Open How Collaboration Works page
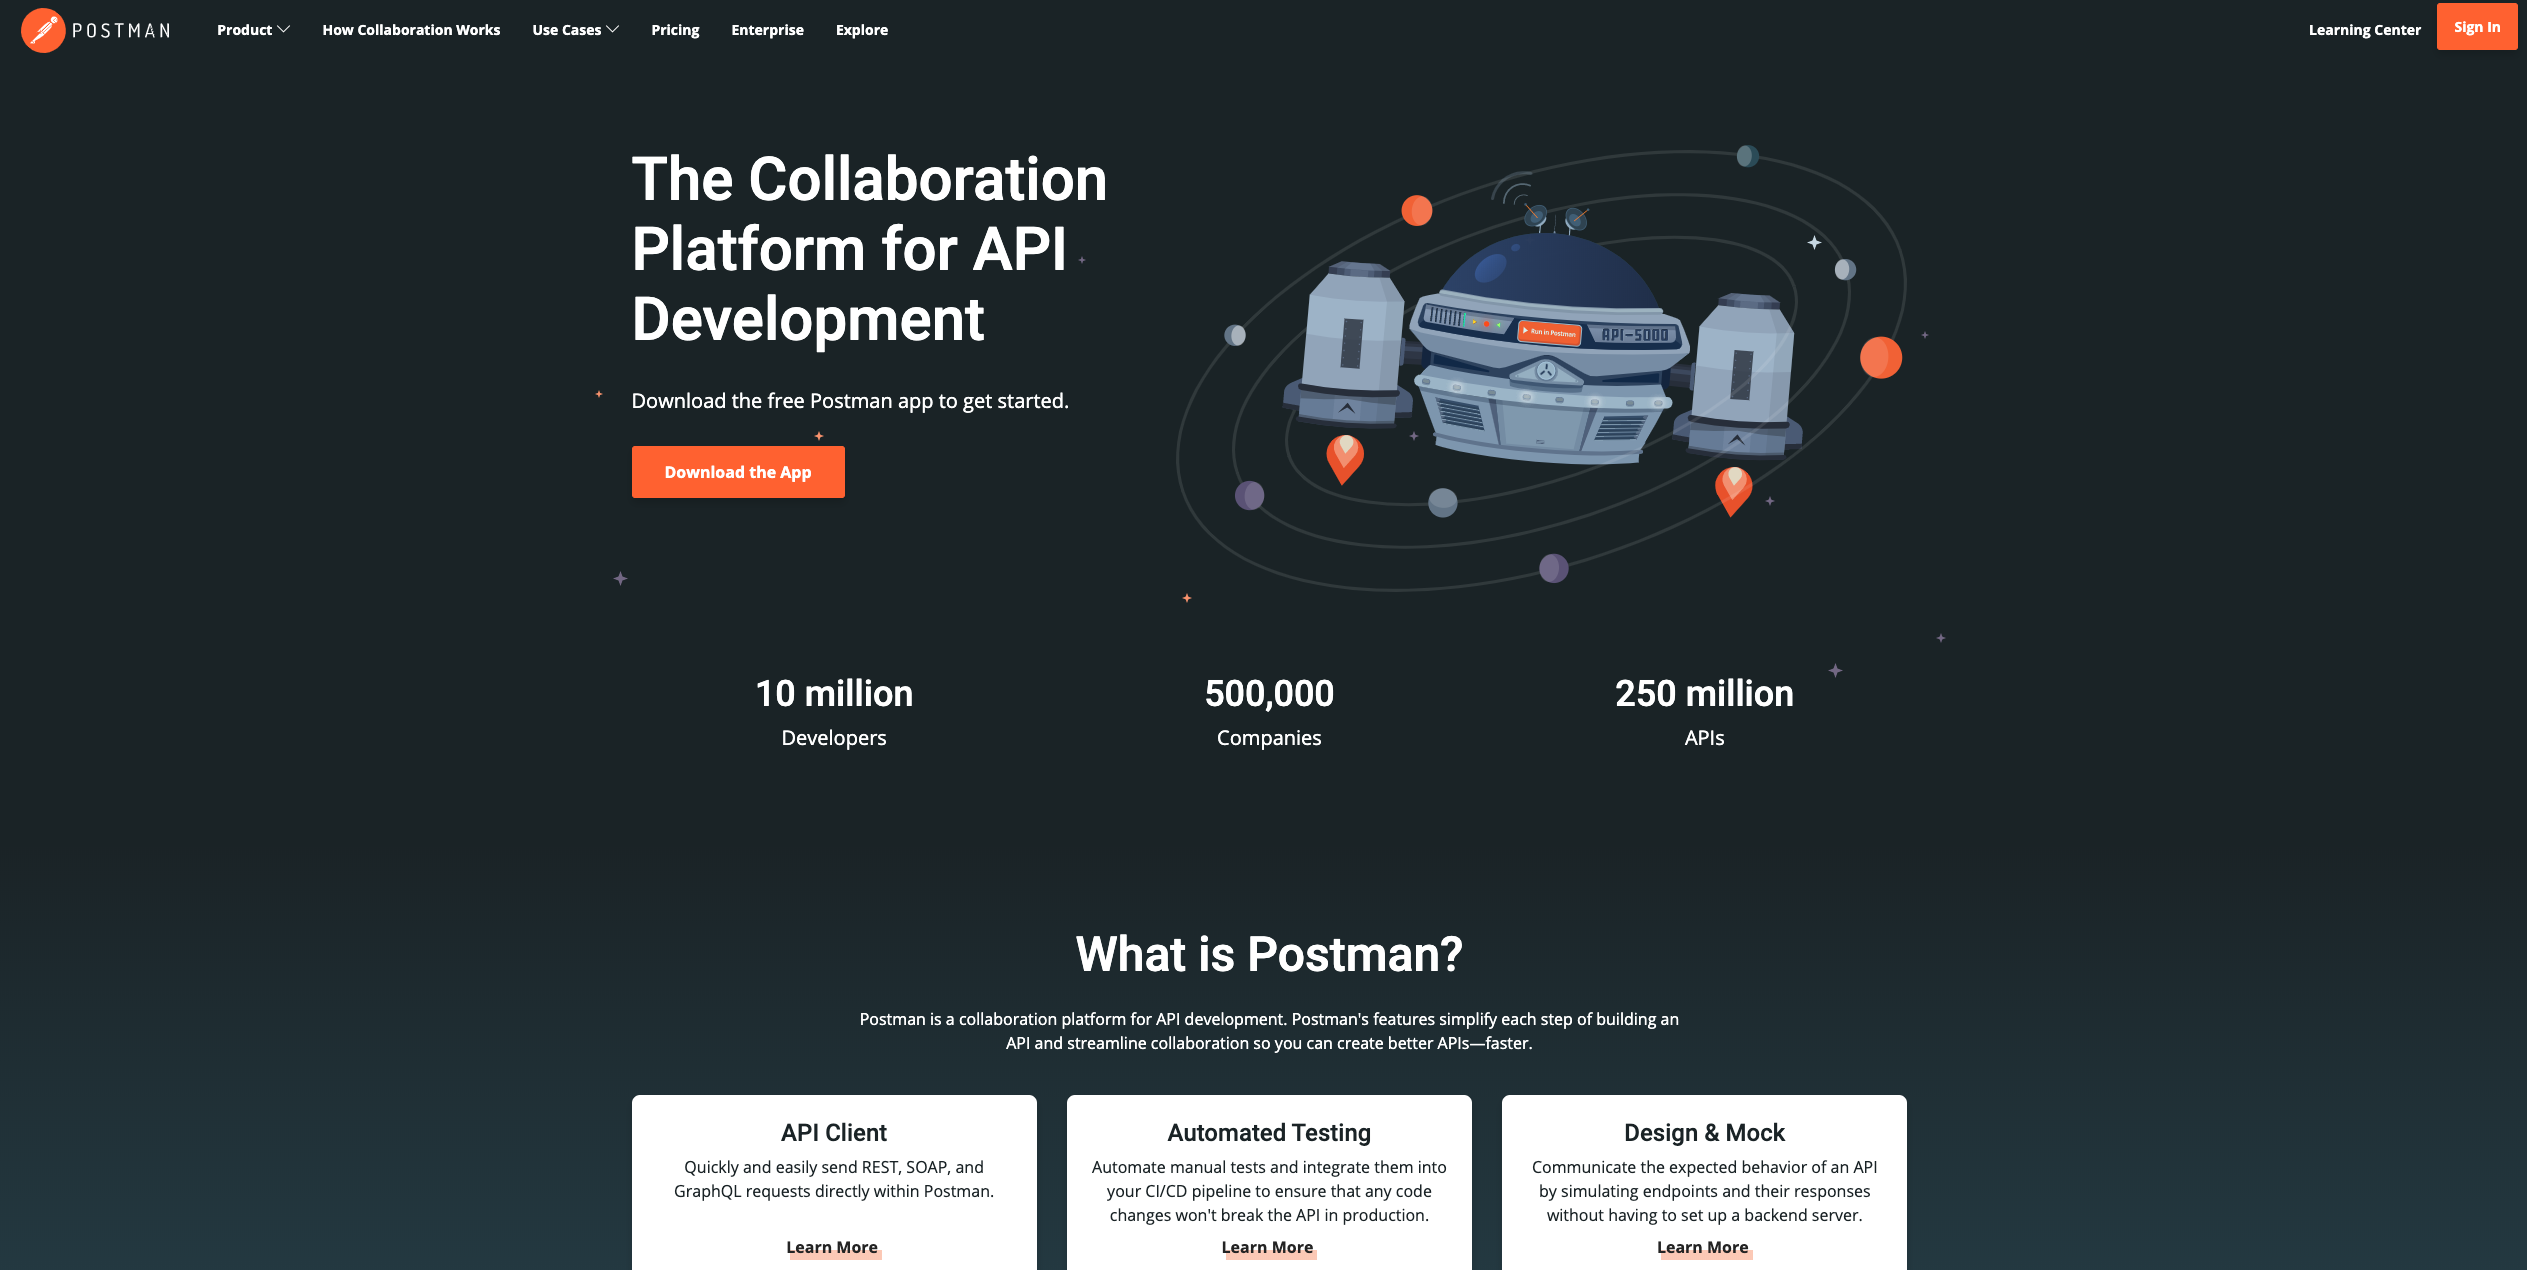 coord(411,29)
